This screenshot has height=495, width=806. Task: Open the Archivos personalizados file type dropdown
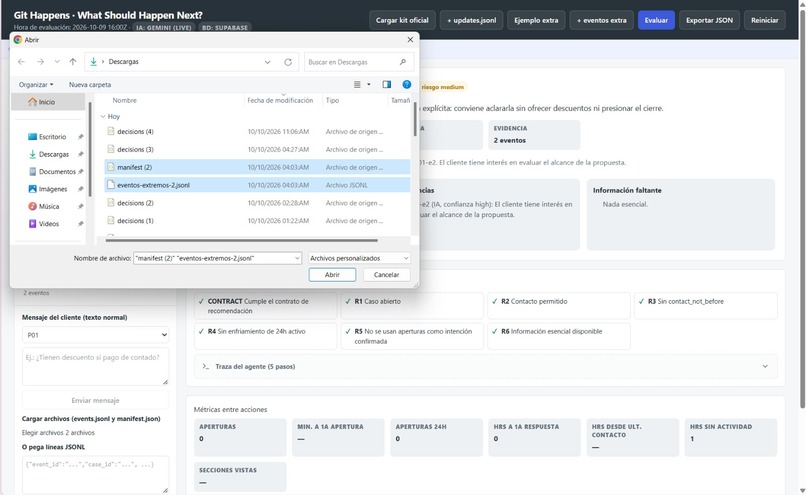(359, 259)
